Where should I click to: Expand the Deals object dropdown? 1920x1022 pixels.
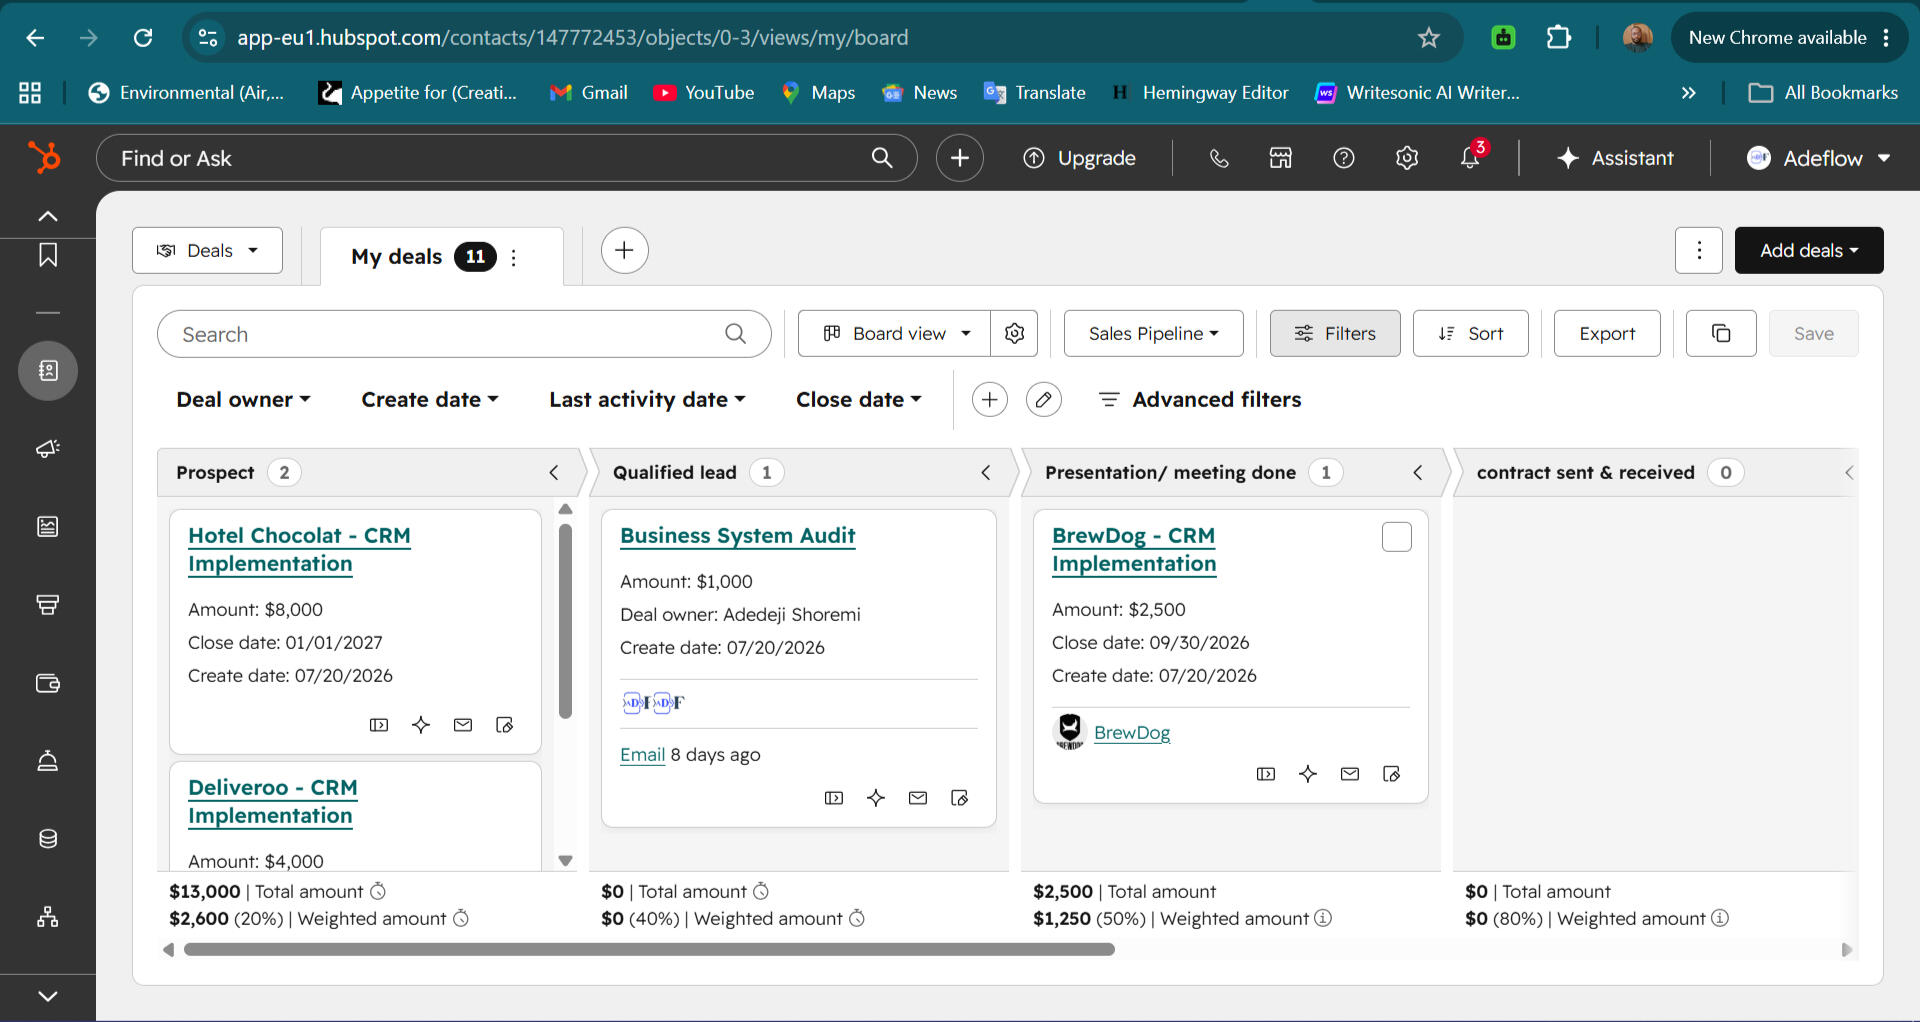(x=207, y=250)
